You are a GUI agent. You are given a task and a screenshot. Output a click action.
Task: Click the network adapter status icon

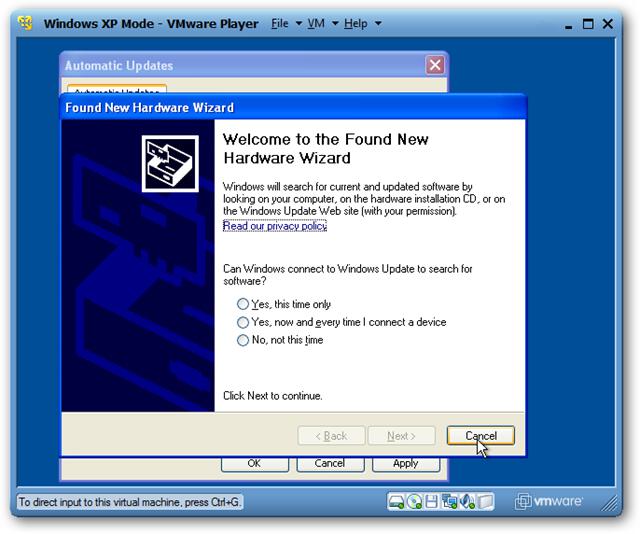[449, 501]
